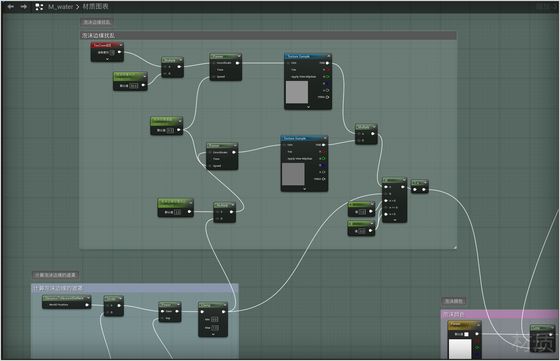Screen dimensions: 560x361
Task: Open the M_water breadcrumb
Action: click(60, 7)
